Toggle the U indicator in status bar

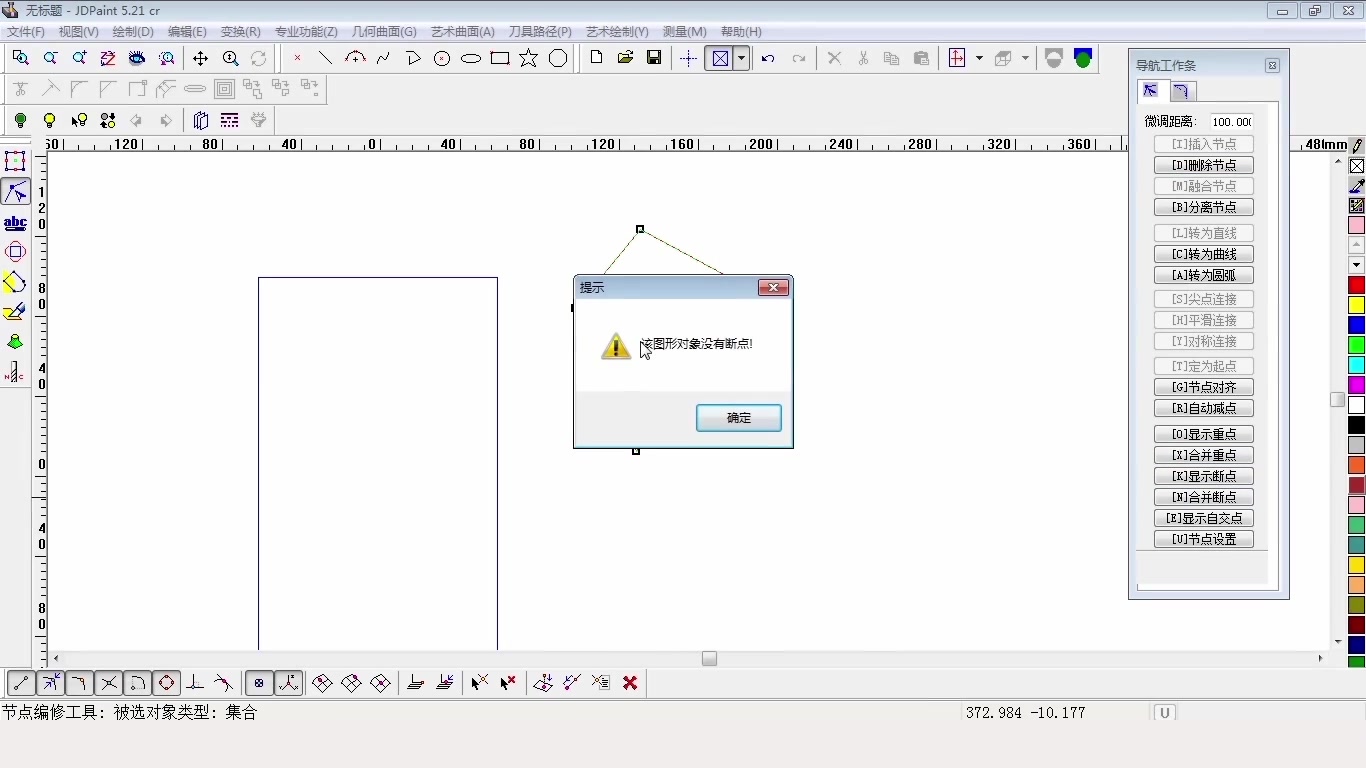coord(1165,713)
